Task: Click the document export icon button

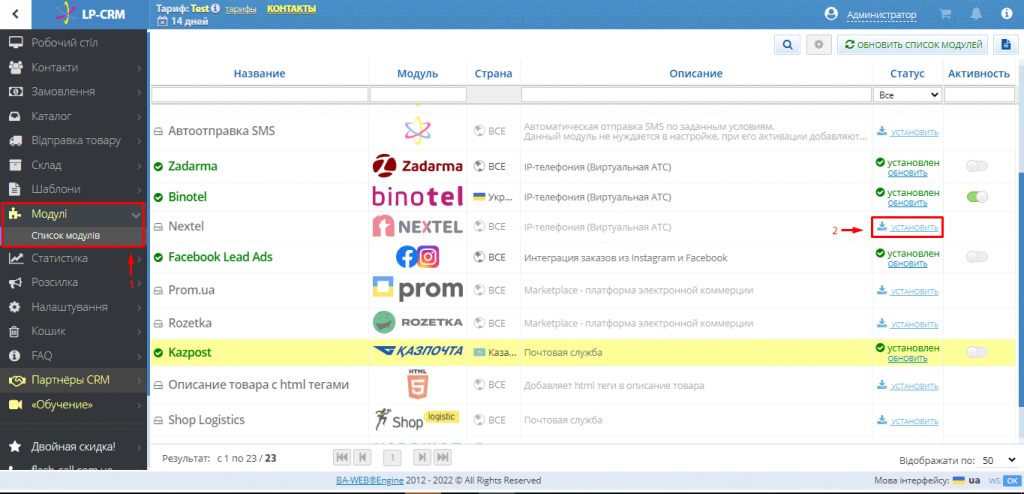Action: pyautogui.click(x=1006, y=45)
